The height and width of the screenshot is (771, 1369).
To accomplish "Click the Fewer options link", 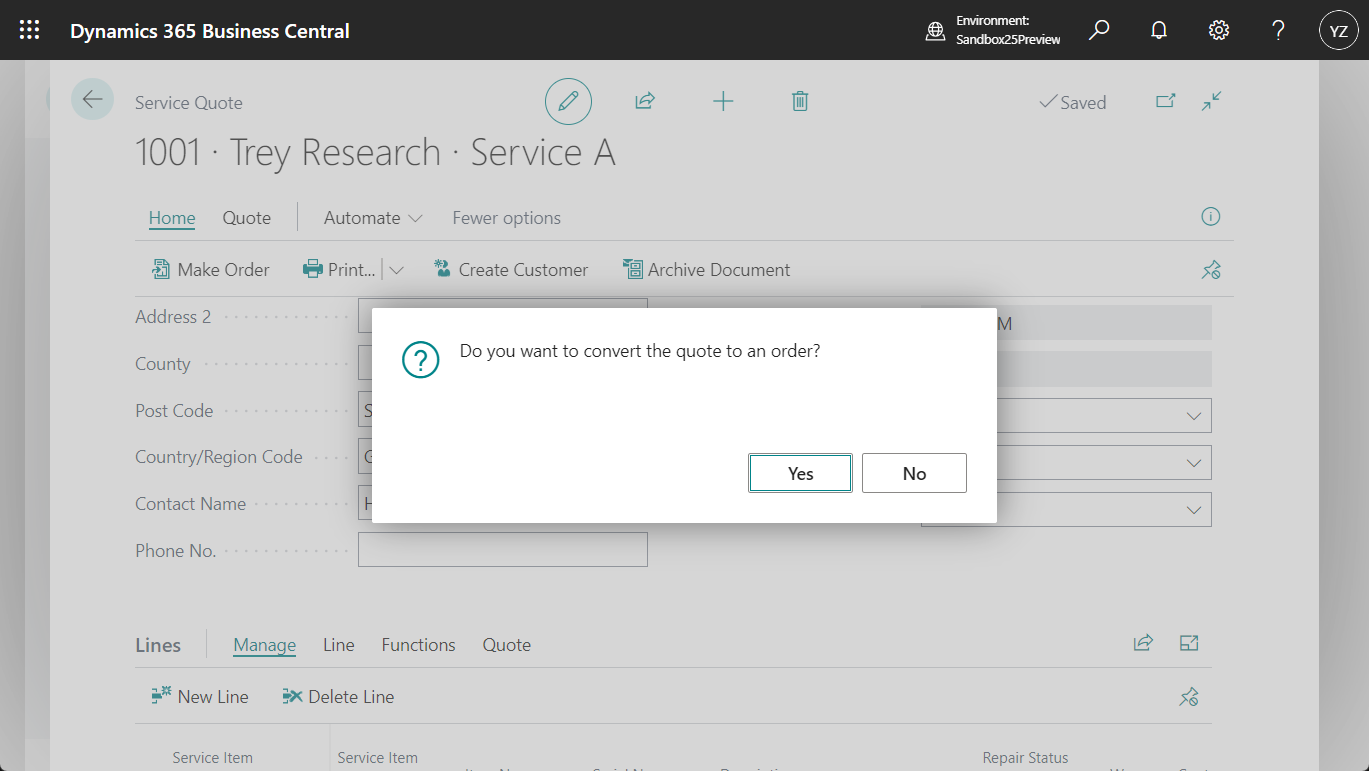I will (x=505, y=217).
